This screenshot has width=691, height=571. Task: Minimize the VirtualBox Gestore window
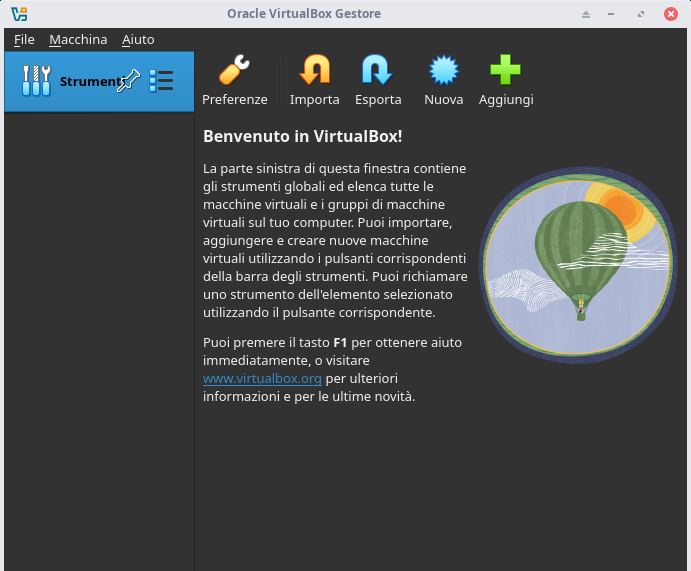pyautogui.click(x=613, y=14)
